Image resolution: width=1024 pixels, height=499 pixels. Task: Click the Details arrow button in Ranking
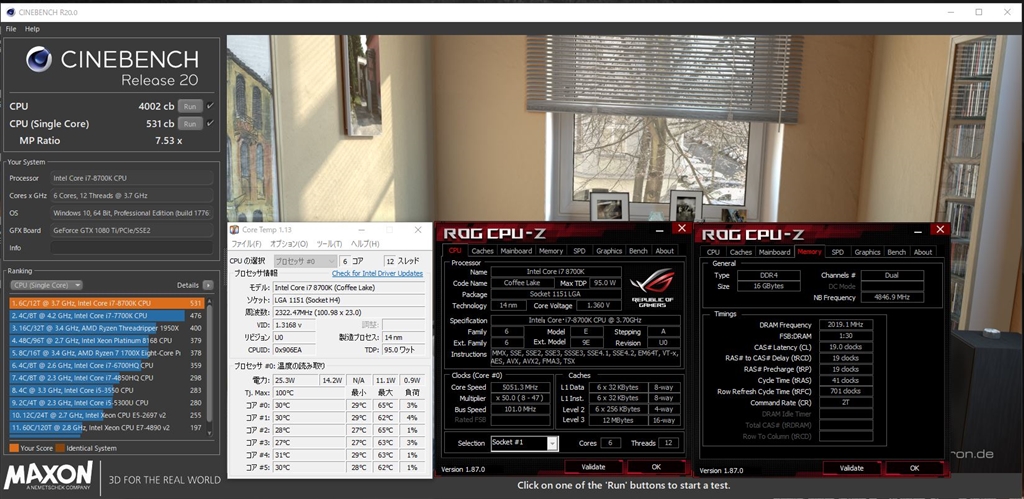pyautogui.click(x=208, y=285)
